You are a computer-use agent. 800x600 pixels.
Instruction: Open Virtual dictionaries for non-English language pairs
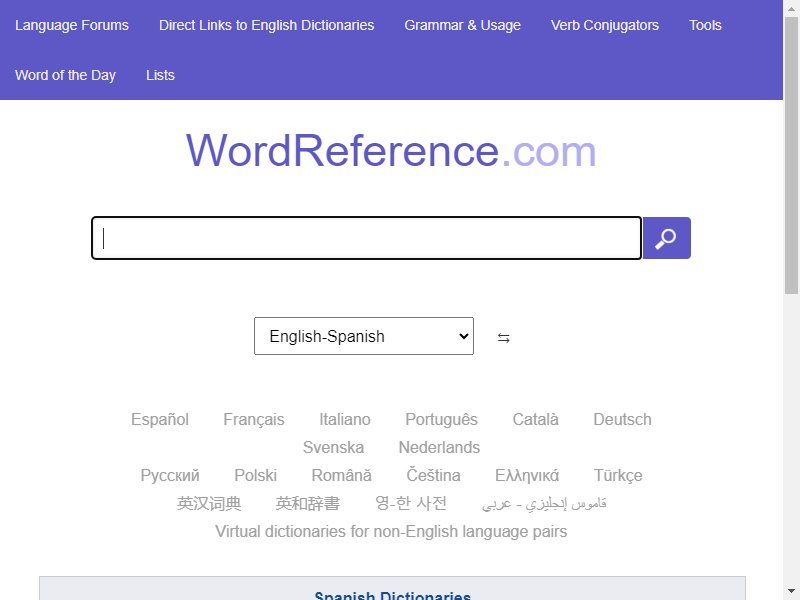(391, 532)
